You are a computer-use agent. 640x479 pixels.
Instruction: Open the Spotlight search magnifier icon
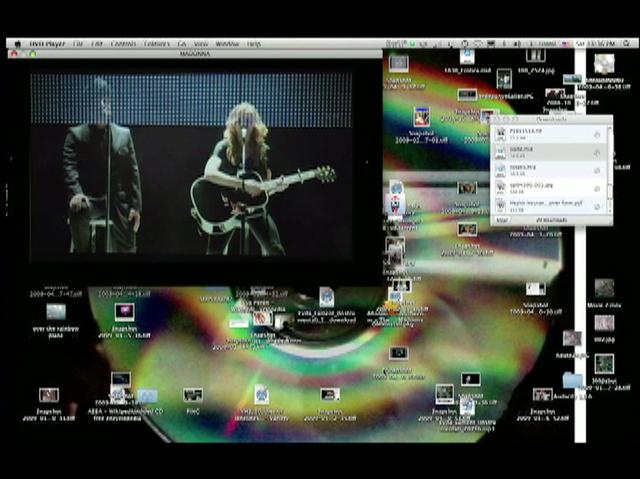click(x=627, y=44)
